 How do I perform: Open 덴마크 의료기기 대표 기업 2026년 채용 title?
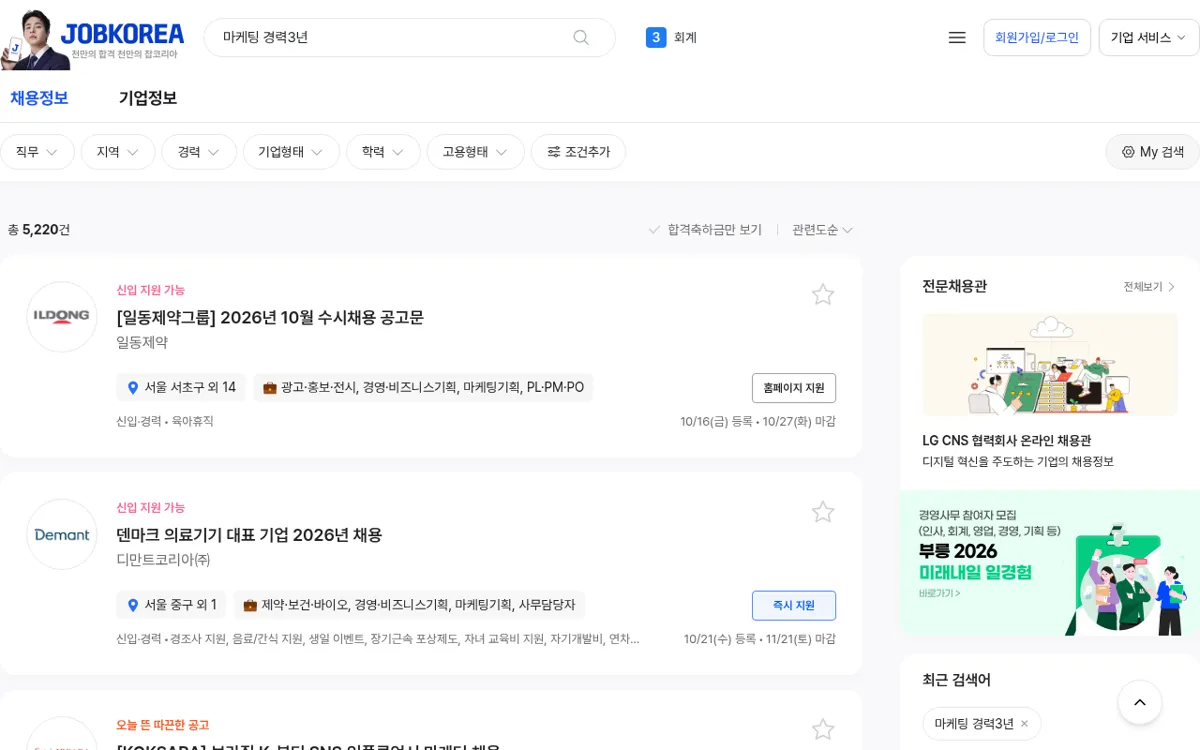pyautogui.click(x=249, y=535)
